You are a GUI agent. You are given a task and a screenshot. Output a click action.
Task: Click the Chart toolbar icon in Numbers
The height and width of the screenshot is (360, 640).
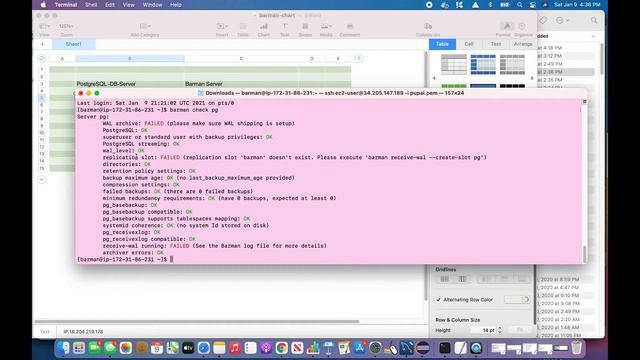(x=264, y=29)
